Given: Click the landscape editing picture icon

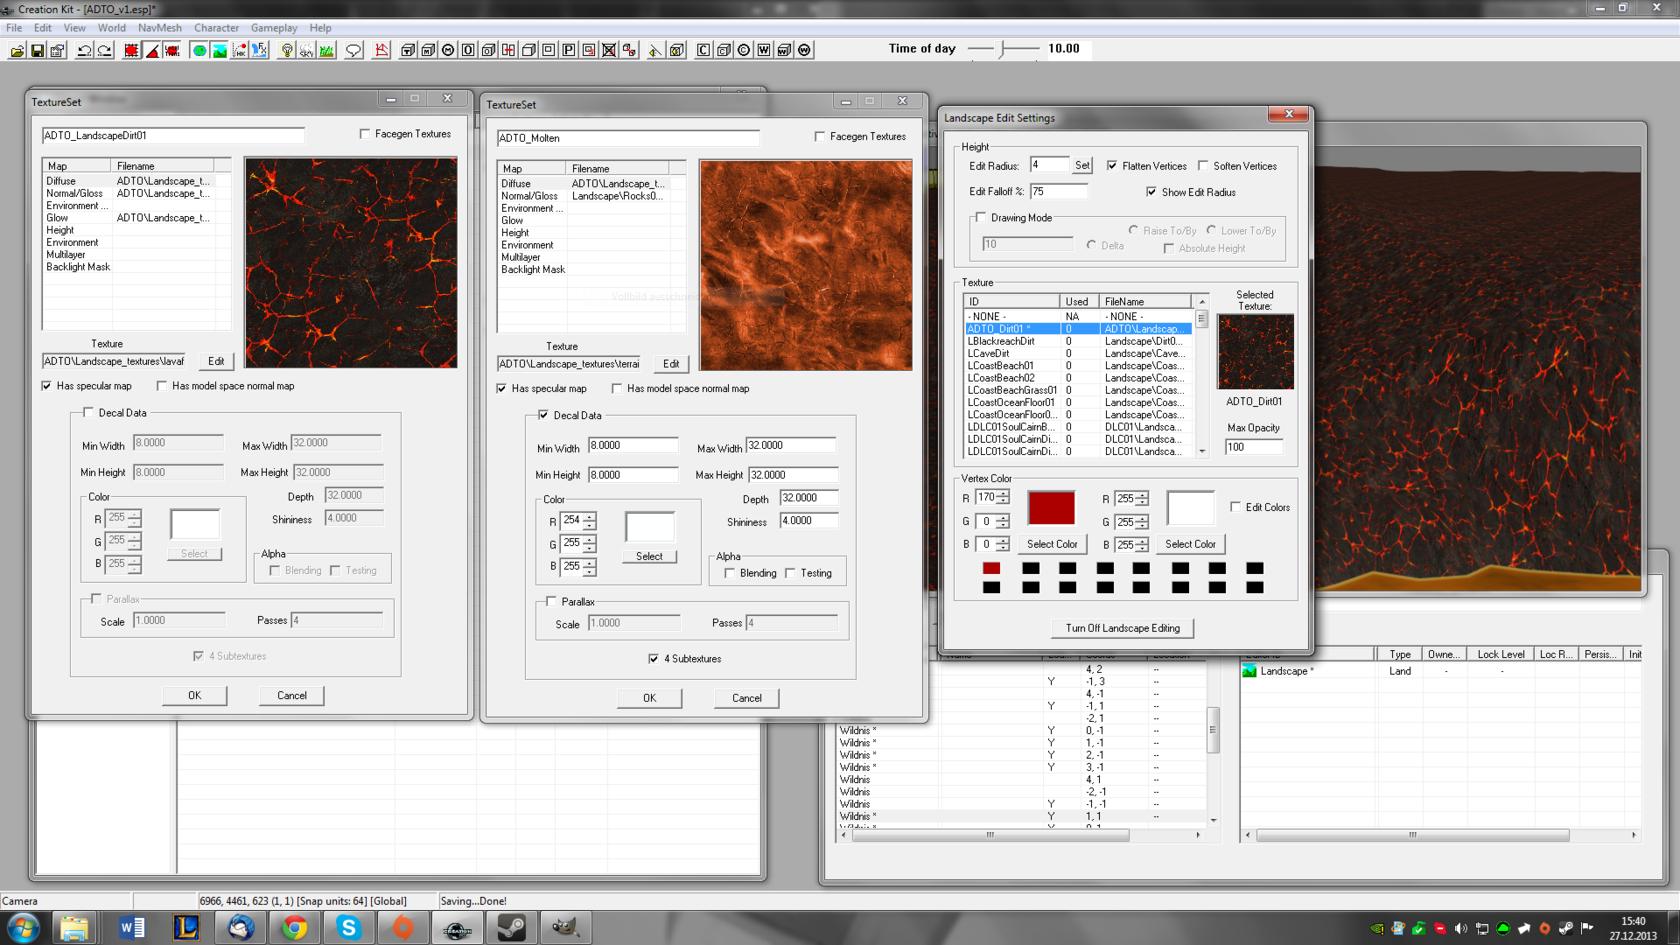Looking at the screenshot, I should (219, 50).
